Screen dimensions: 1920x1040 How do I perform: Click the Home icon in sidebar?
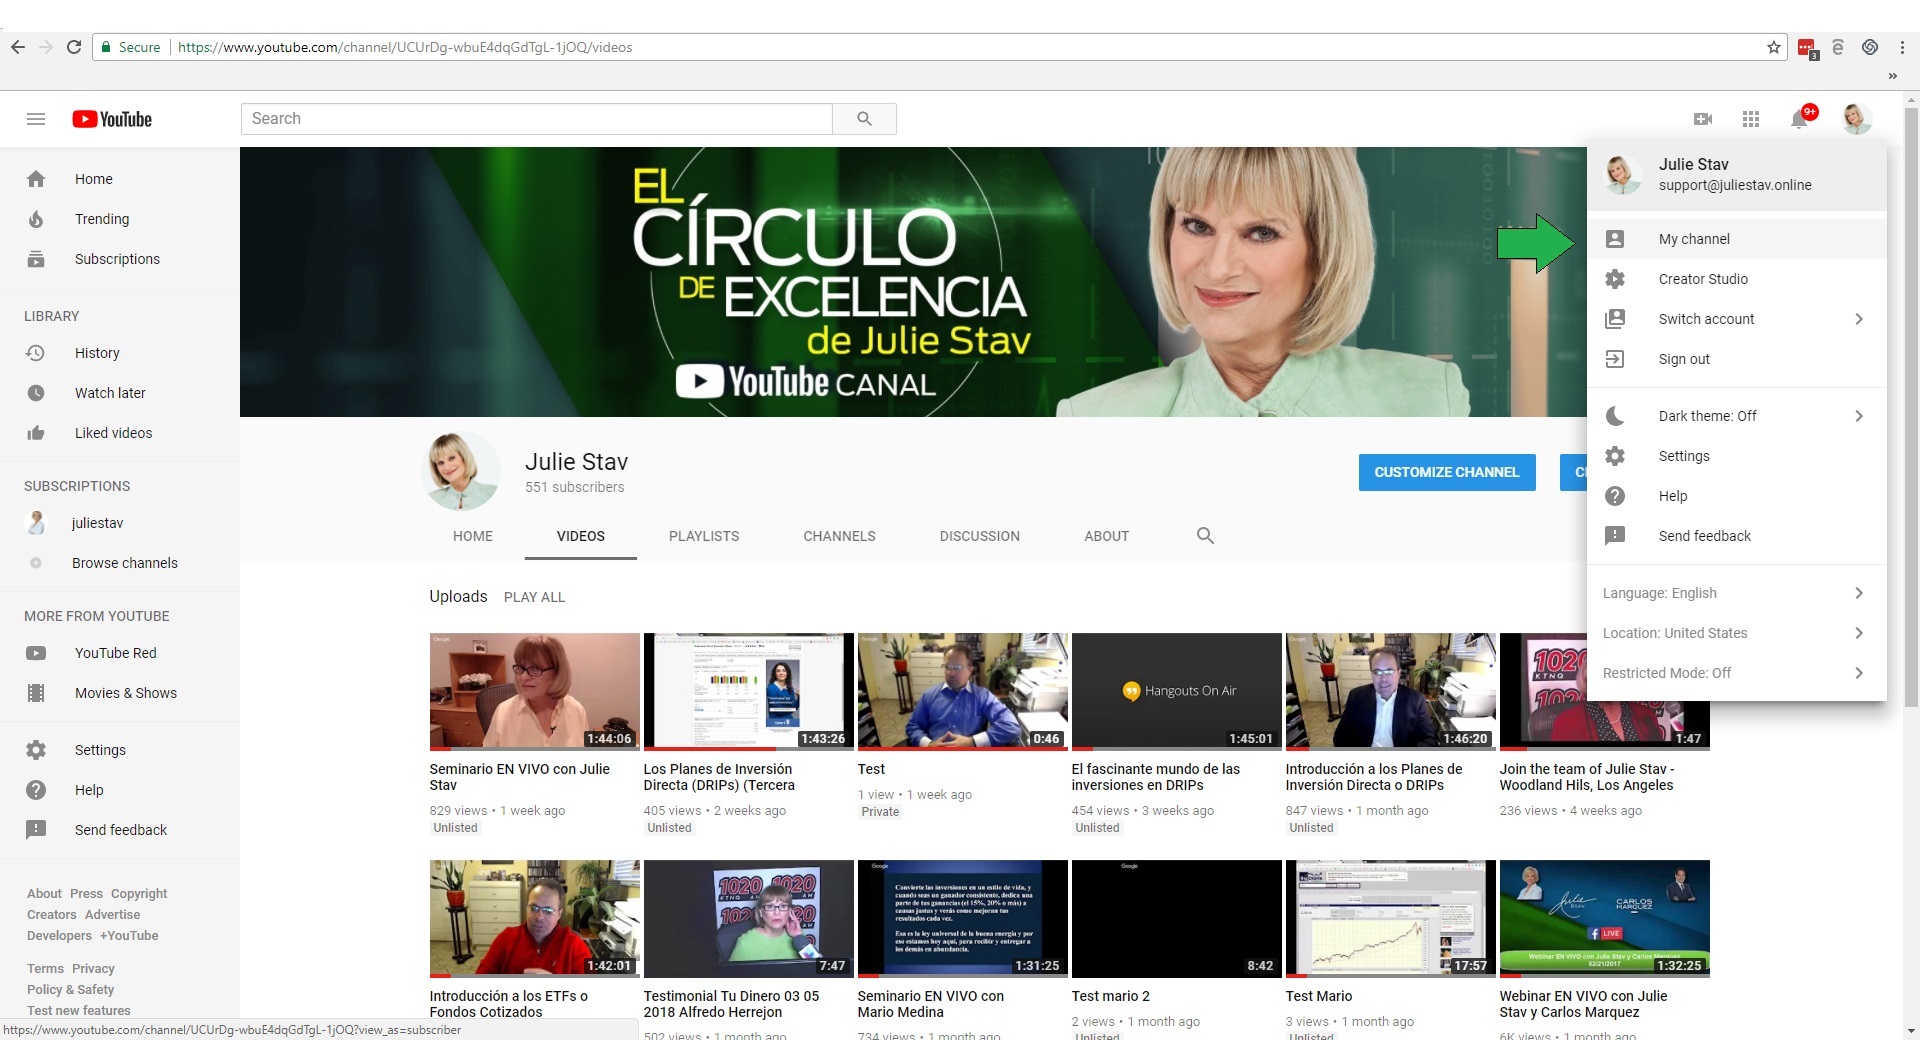pyautogui.click(x=36, y=179)
